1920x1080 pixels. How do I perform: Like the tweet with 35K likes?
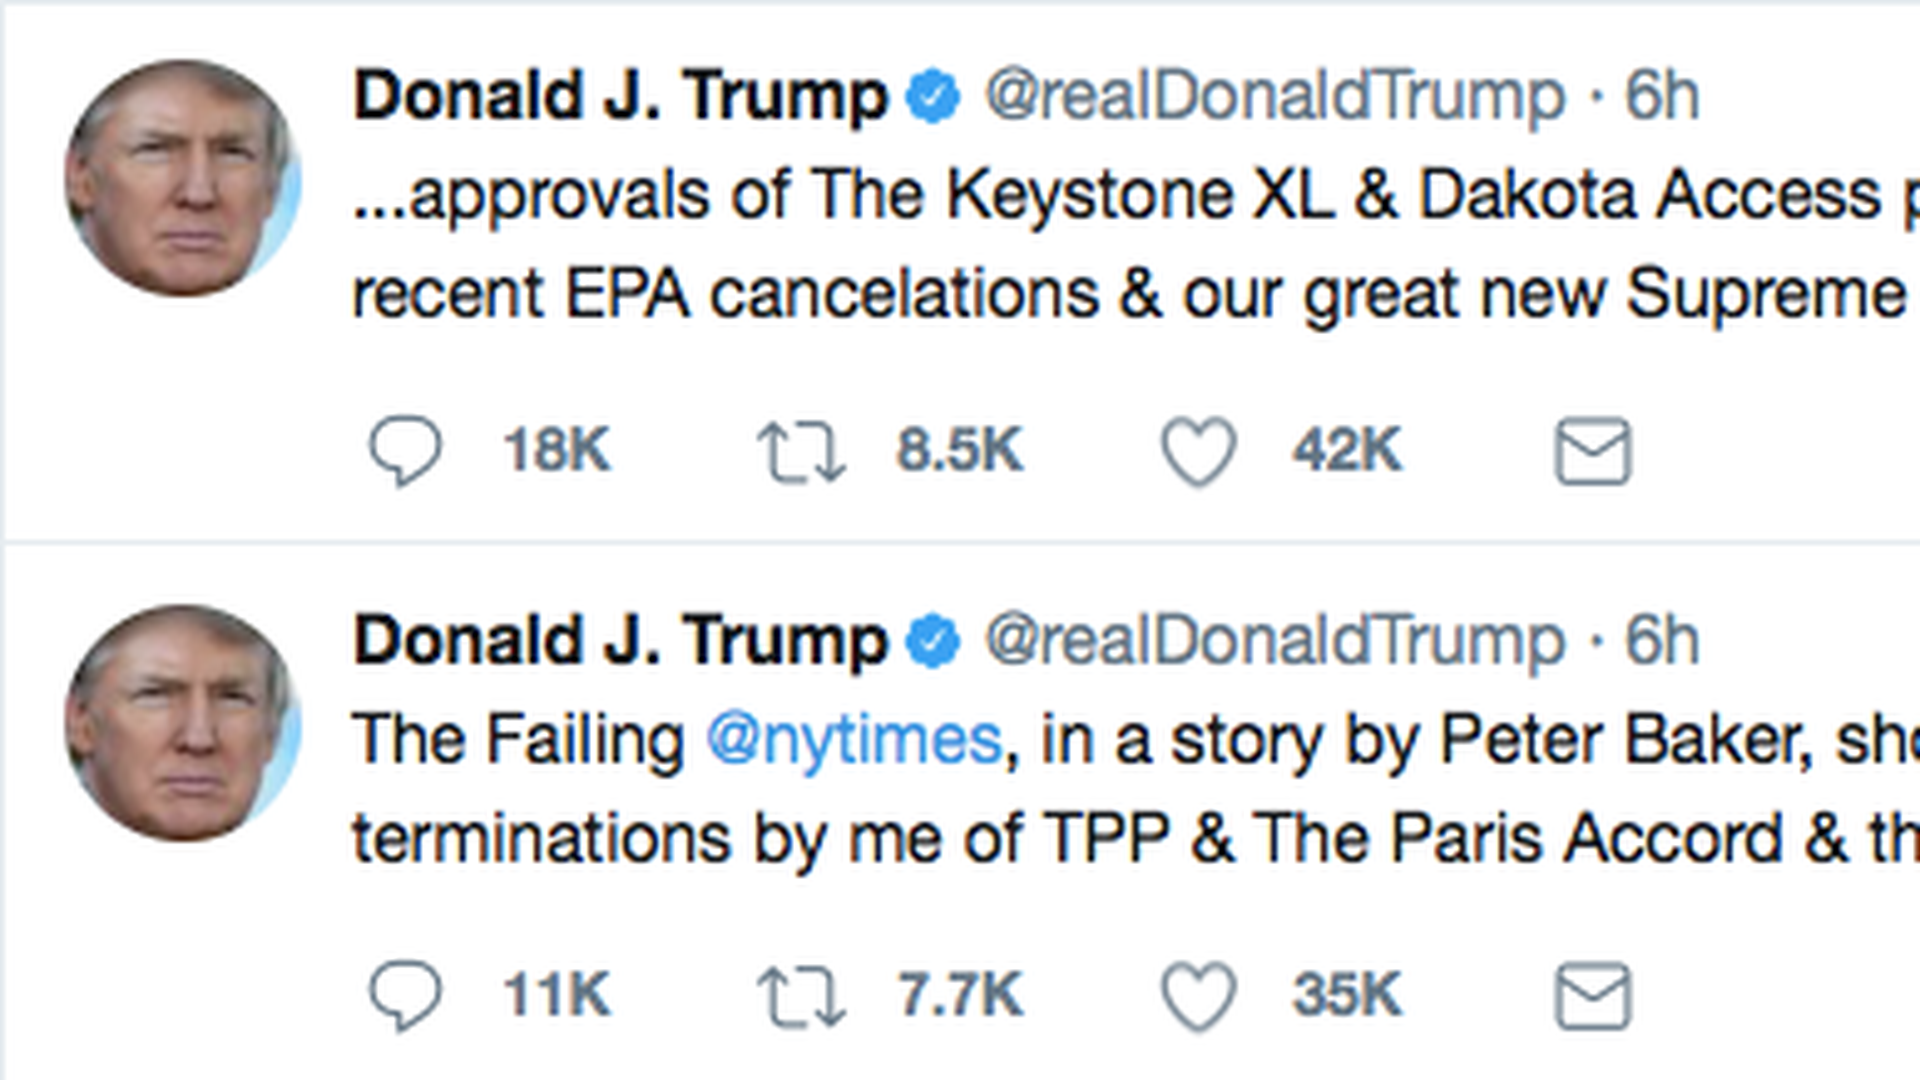pyautogui.click(x=1198, y=996)
